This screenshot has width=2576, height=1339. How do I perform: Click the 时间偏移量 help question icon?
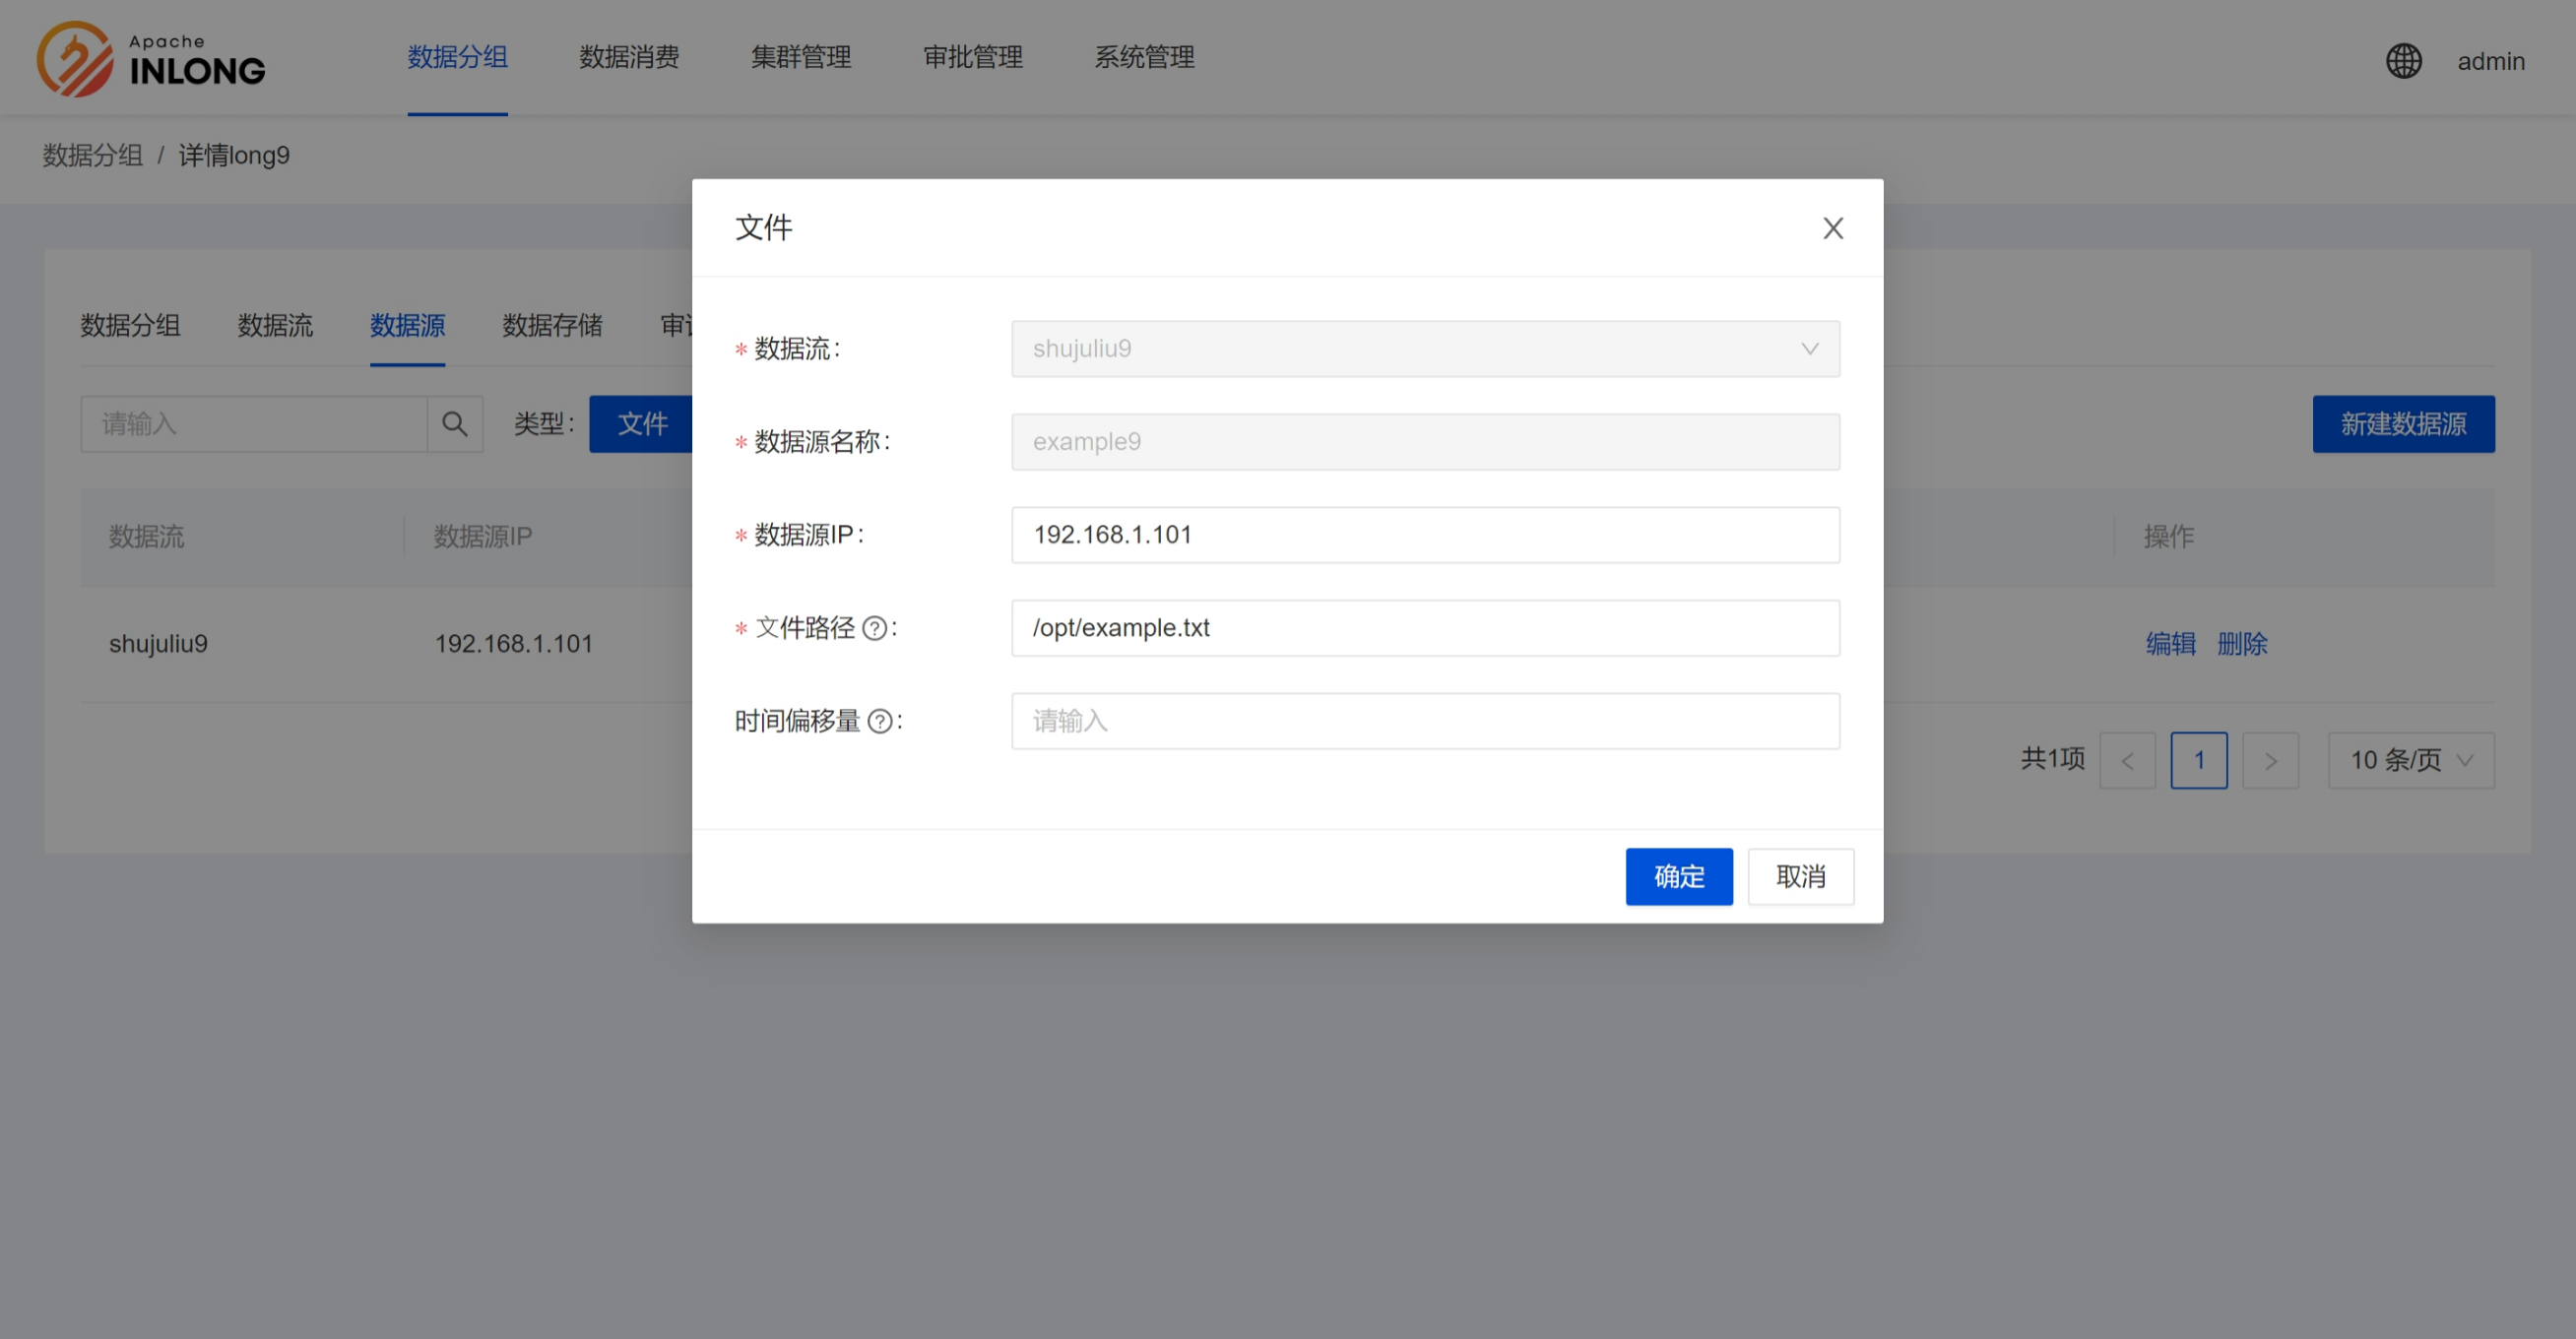pyautogui.click(x=880, y=721)
